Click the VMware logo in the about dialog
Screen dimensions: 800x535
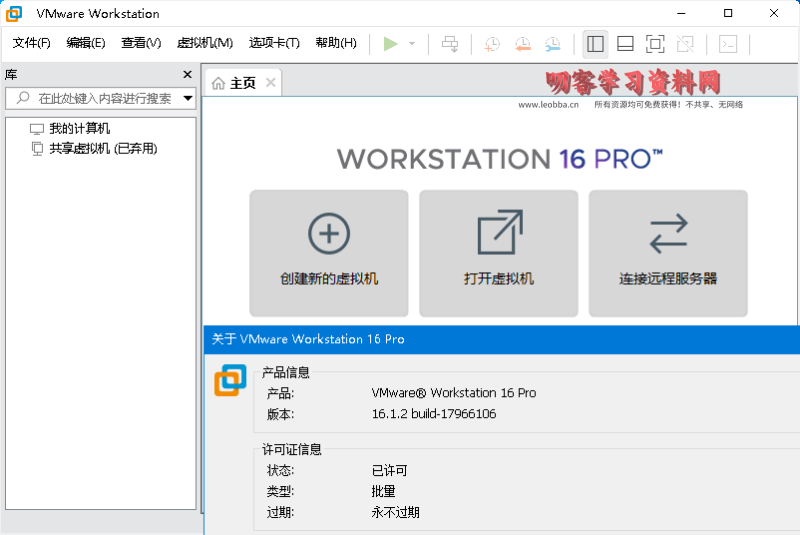[x=230, y=380]
